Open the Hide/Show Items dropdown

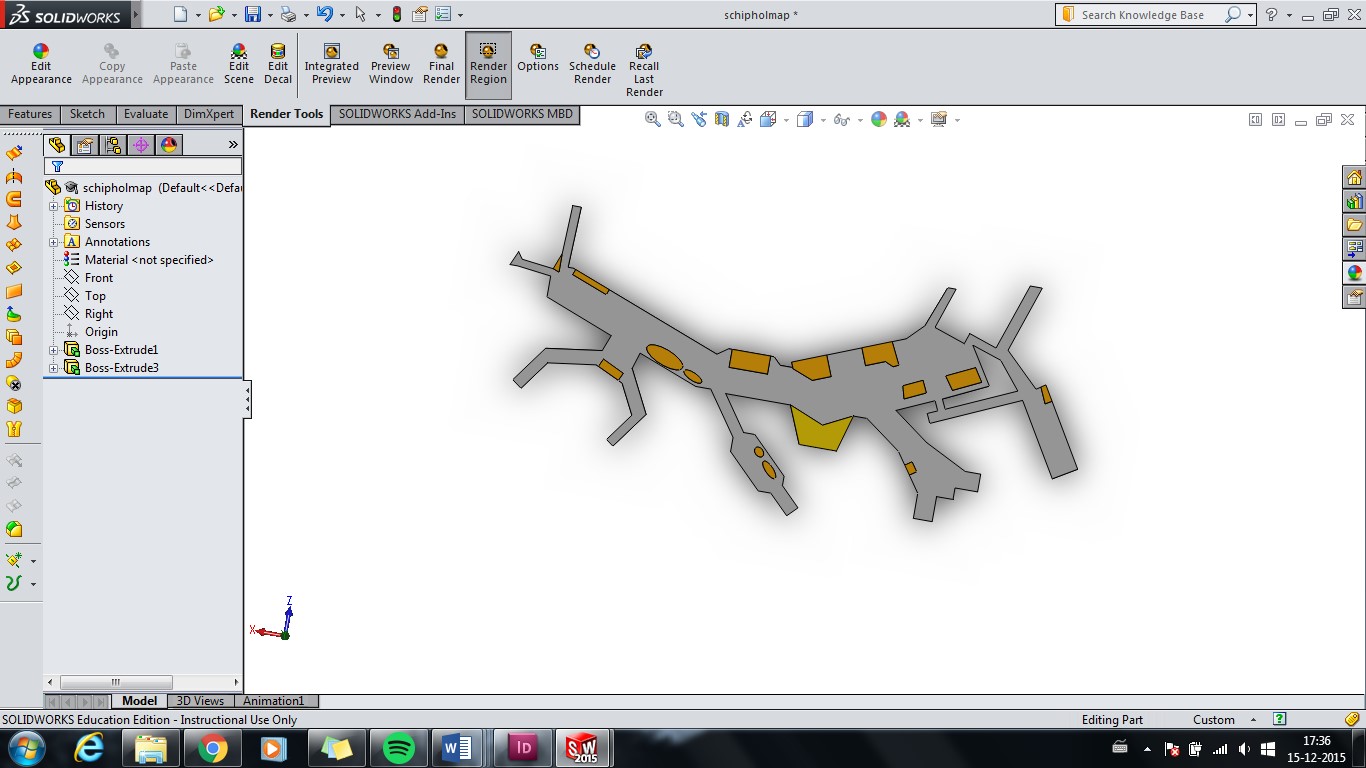860,120
